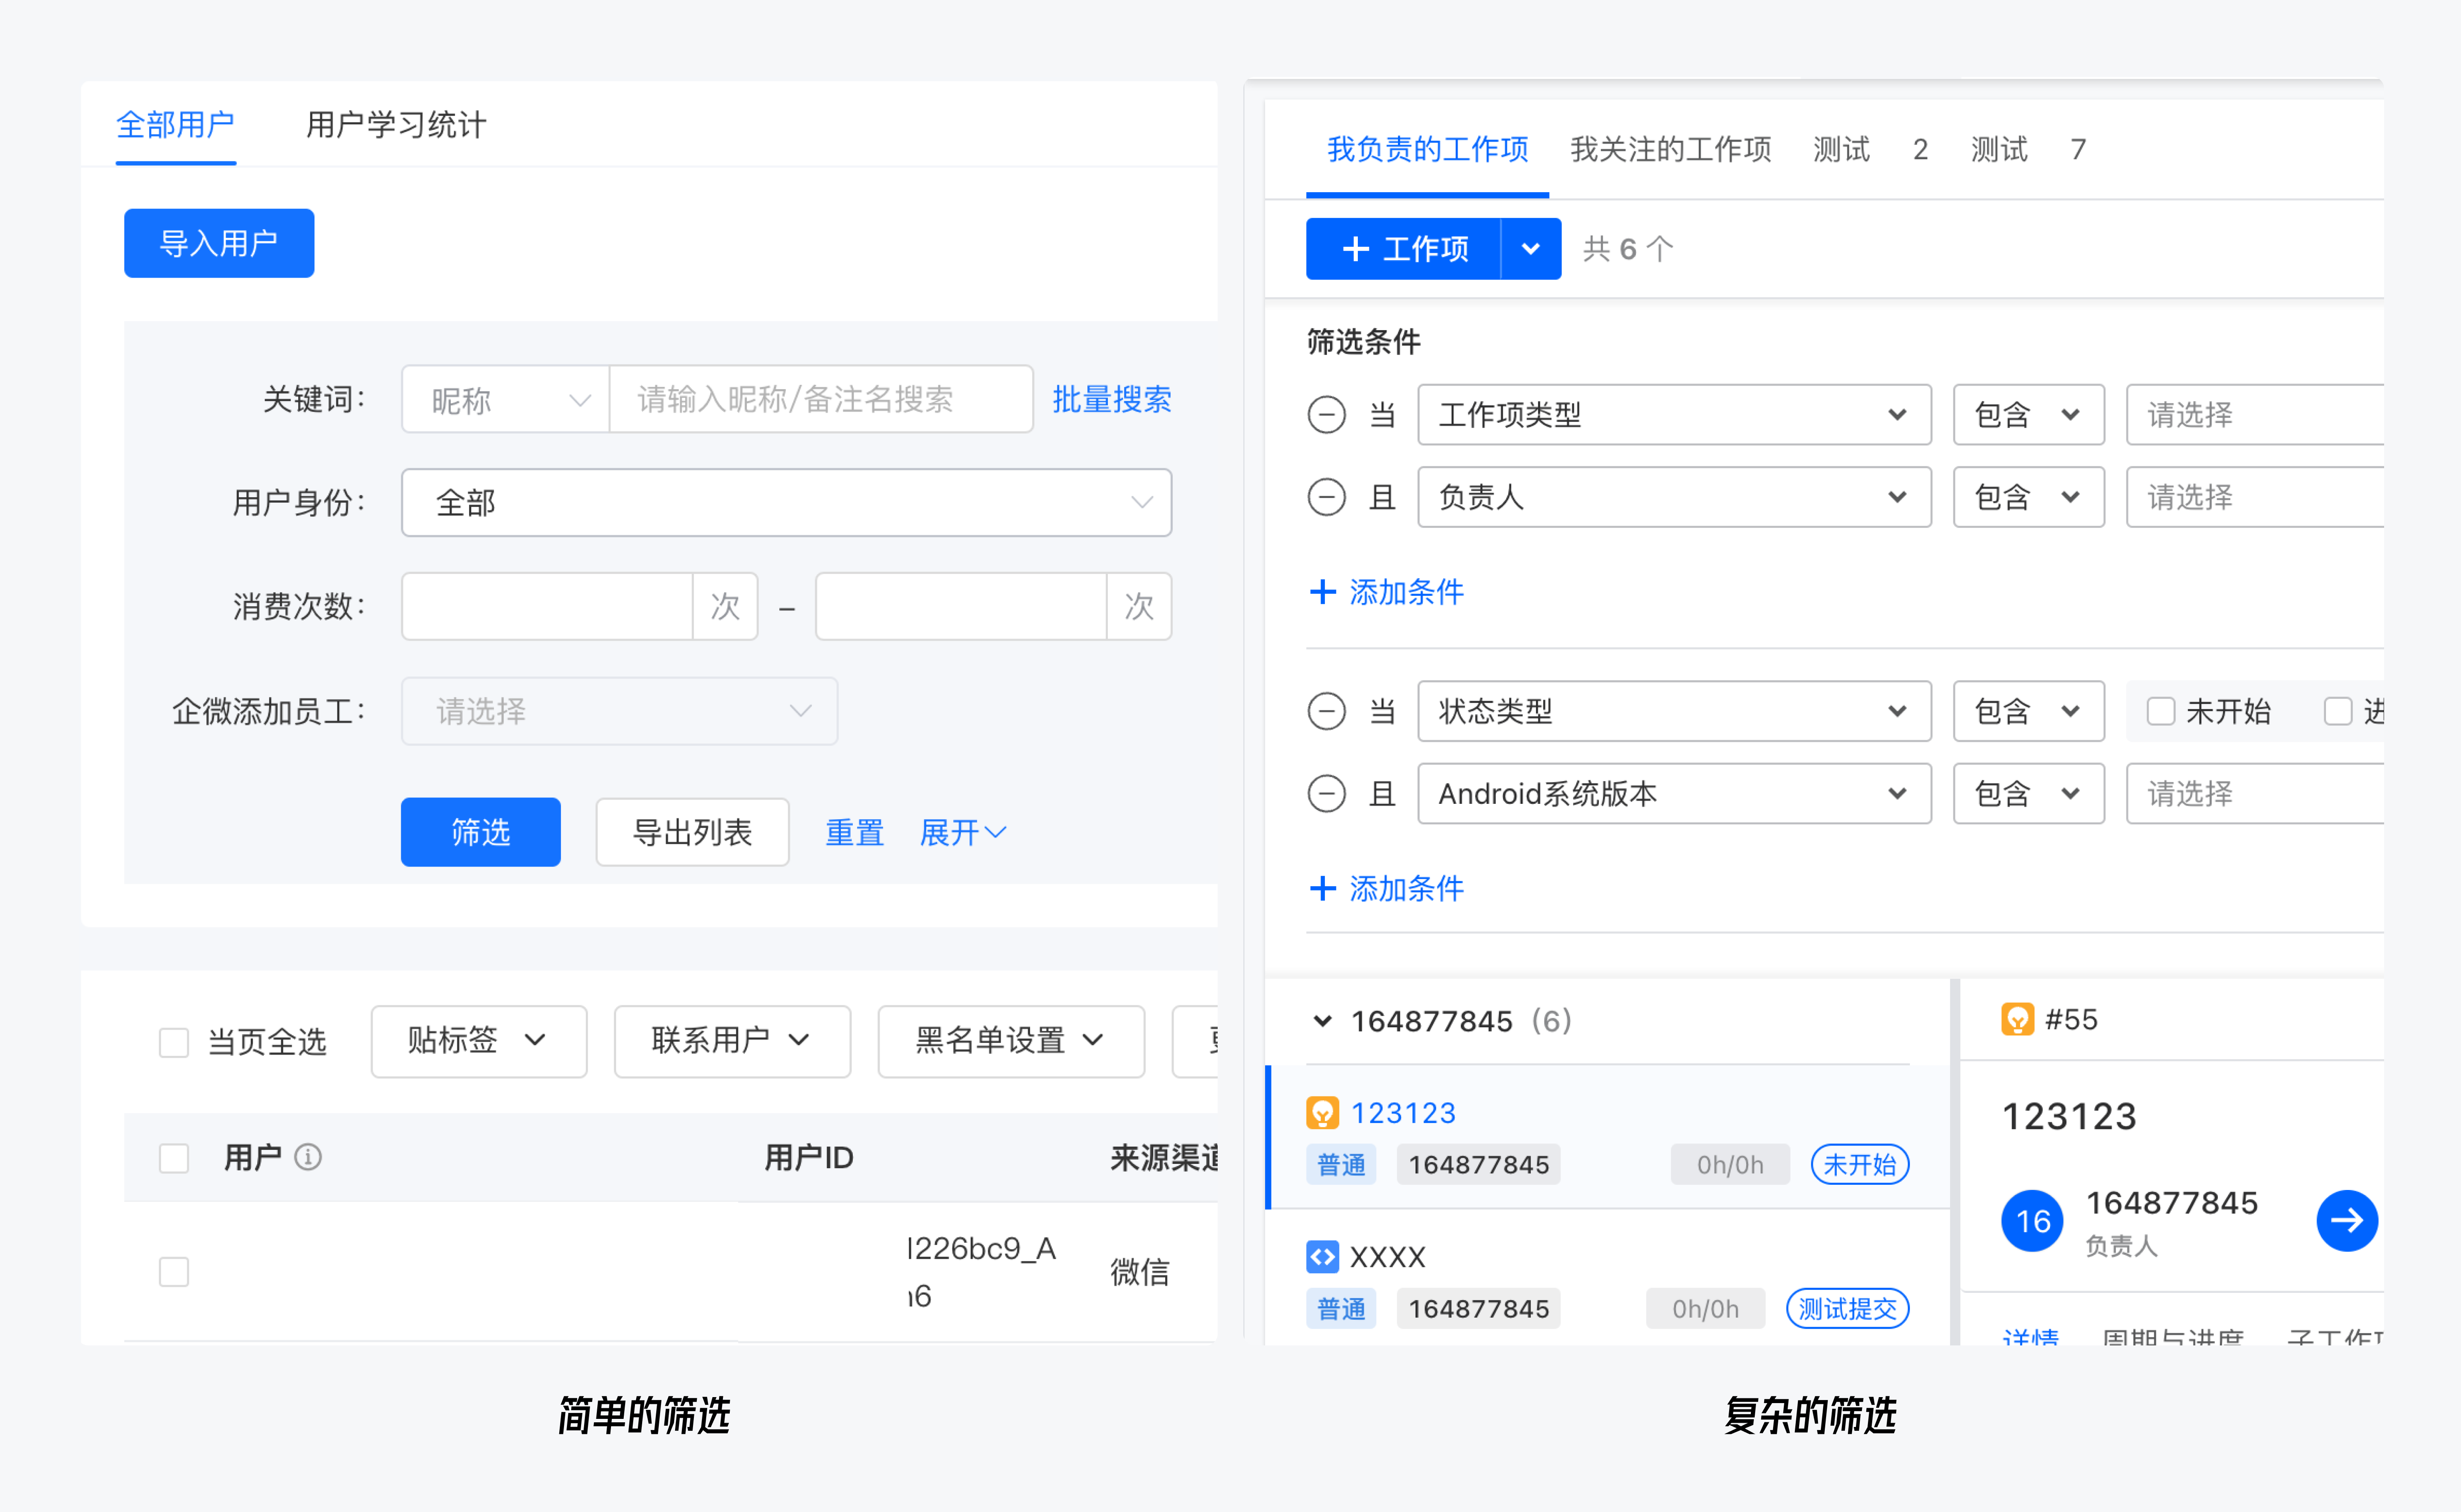Click the info icon beside 用户 column header
The image size is (2461, 1512).
click(308, 1157)
